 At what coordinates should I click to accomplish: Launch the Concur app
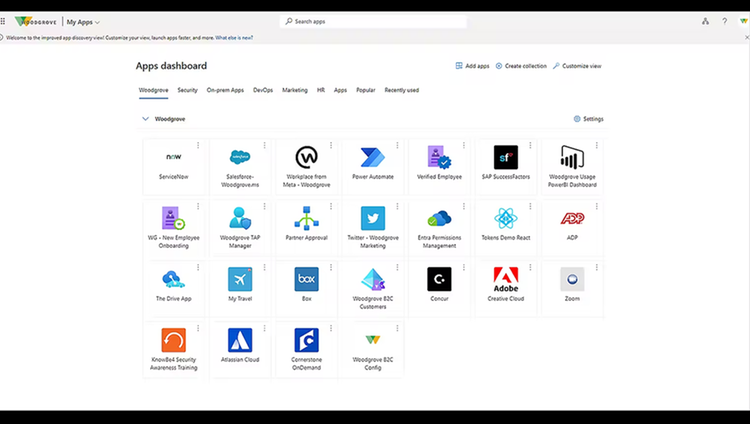click(440, 289)
